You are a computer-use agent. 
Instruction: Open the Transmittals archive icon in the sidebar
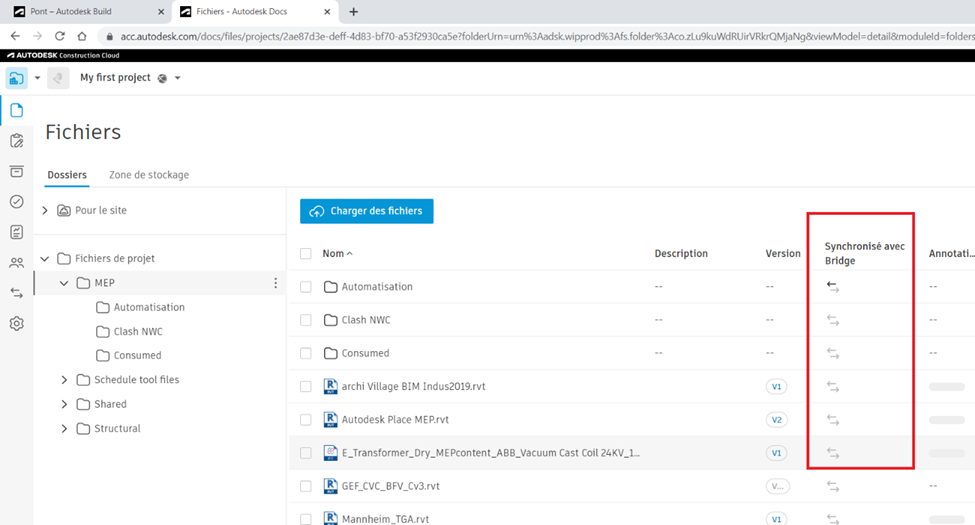pos(17,171)
